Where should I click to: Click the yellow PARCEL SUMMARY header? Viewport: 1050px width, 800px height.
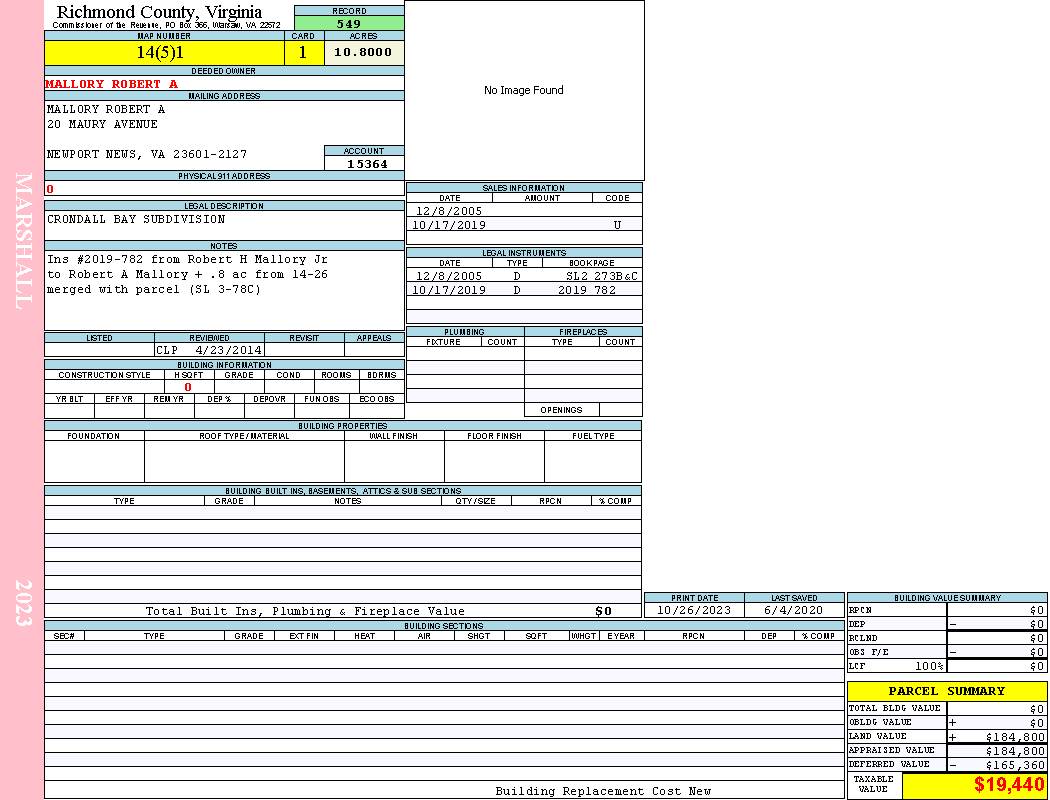coord(946,691)
